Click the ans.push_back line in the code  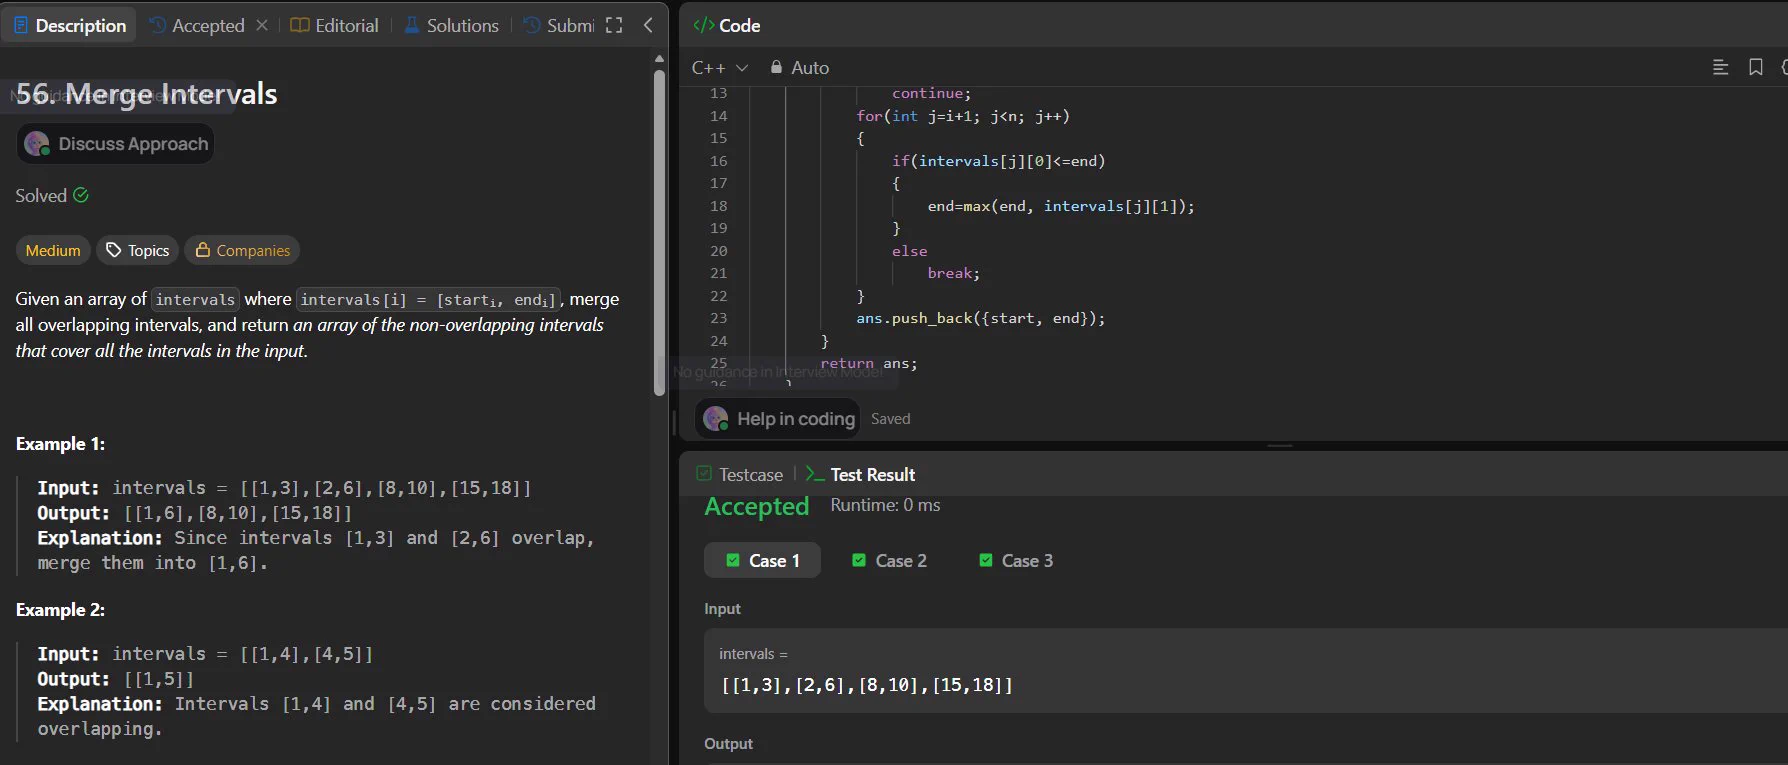(980, 318)
